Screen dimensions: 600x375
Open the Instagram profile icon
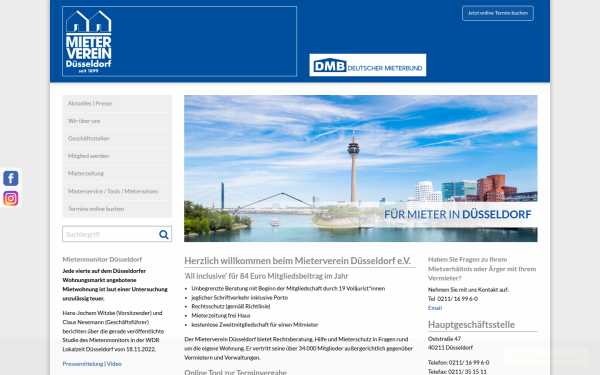(x=11, y=198)
